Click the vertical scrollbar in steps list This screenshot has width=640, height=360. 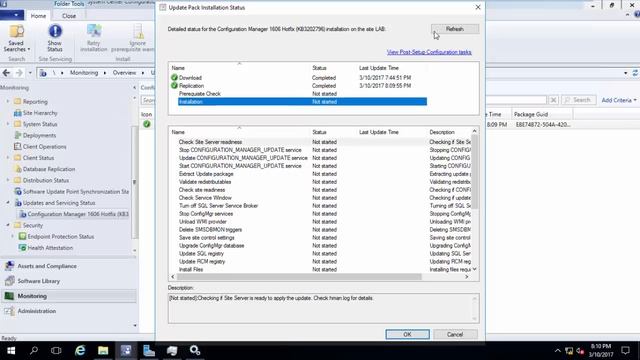[x=474, y=171]
